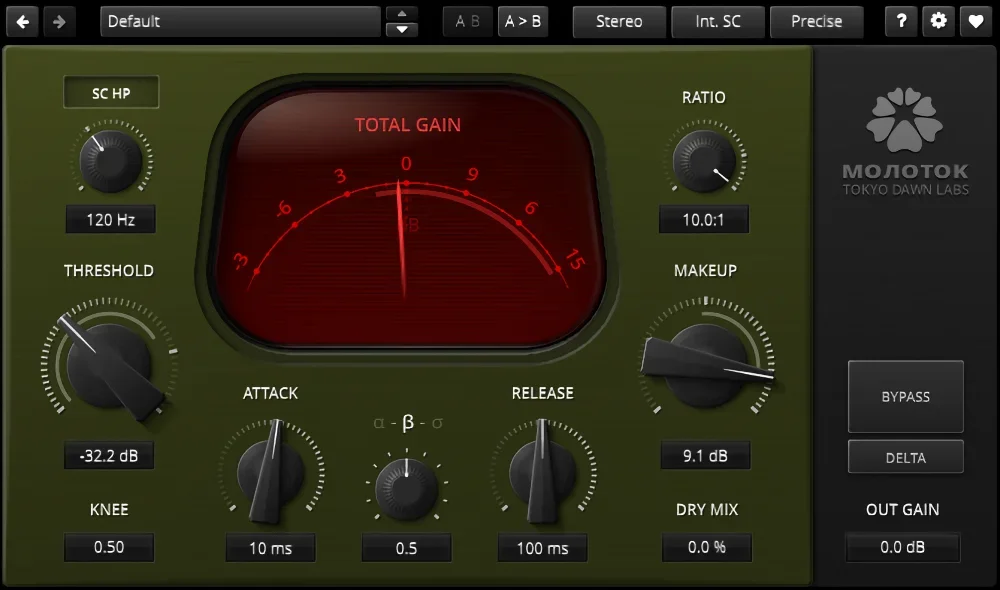This screenshot has width=1000, height=590.
Task: Open settings via the gear icon
Action: pyautogui.click(x=938, y=21)
